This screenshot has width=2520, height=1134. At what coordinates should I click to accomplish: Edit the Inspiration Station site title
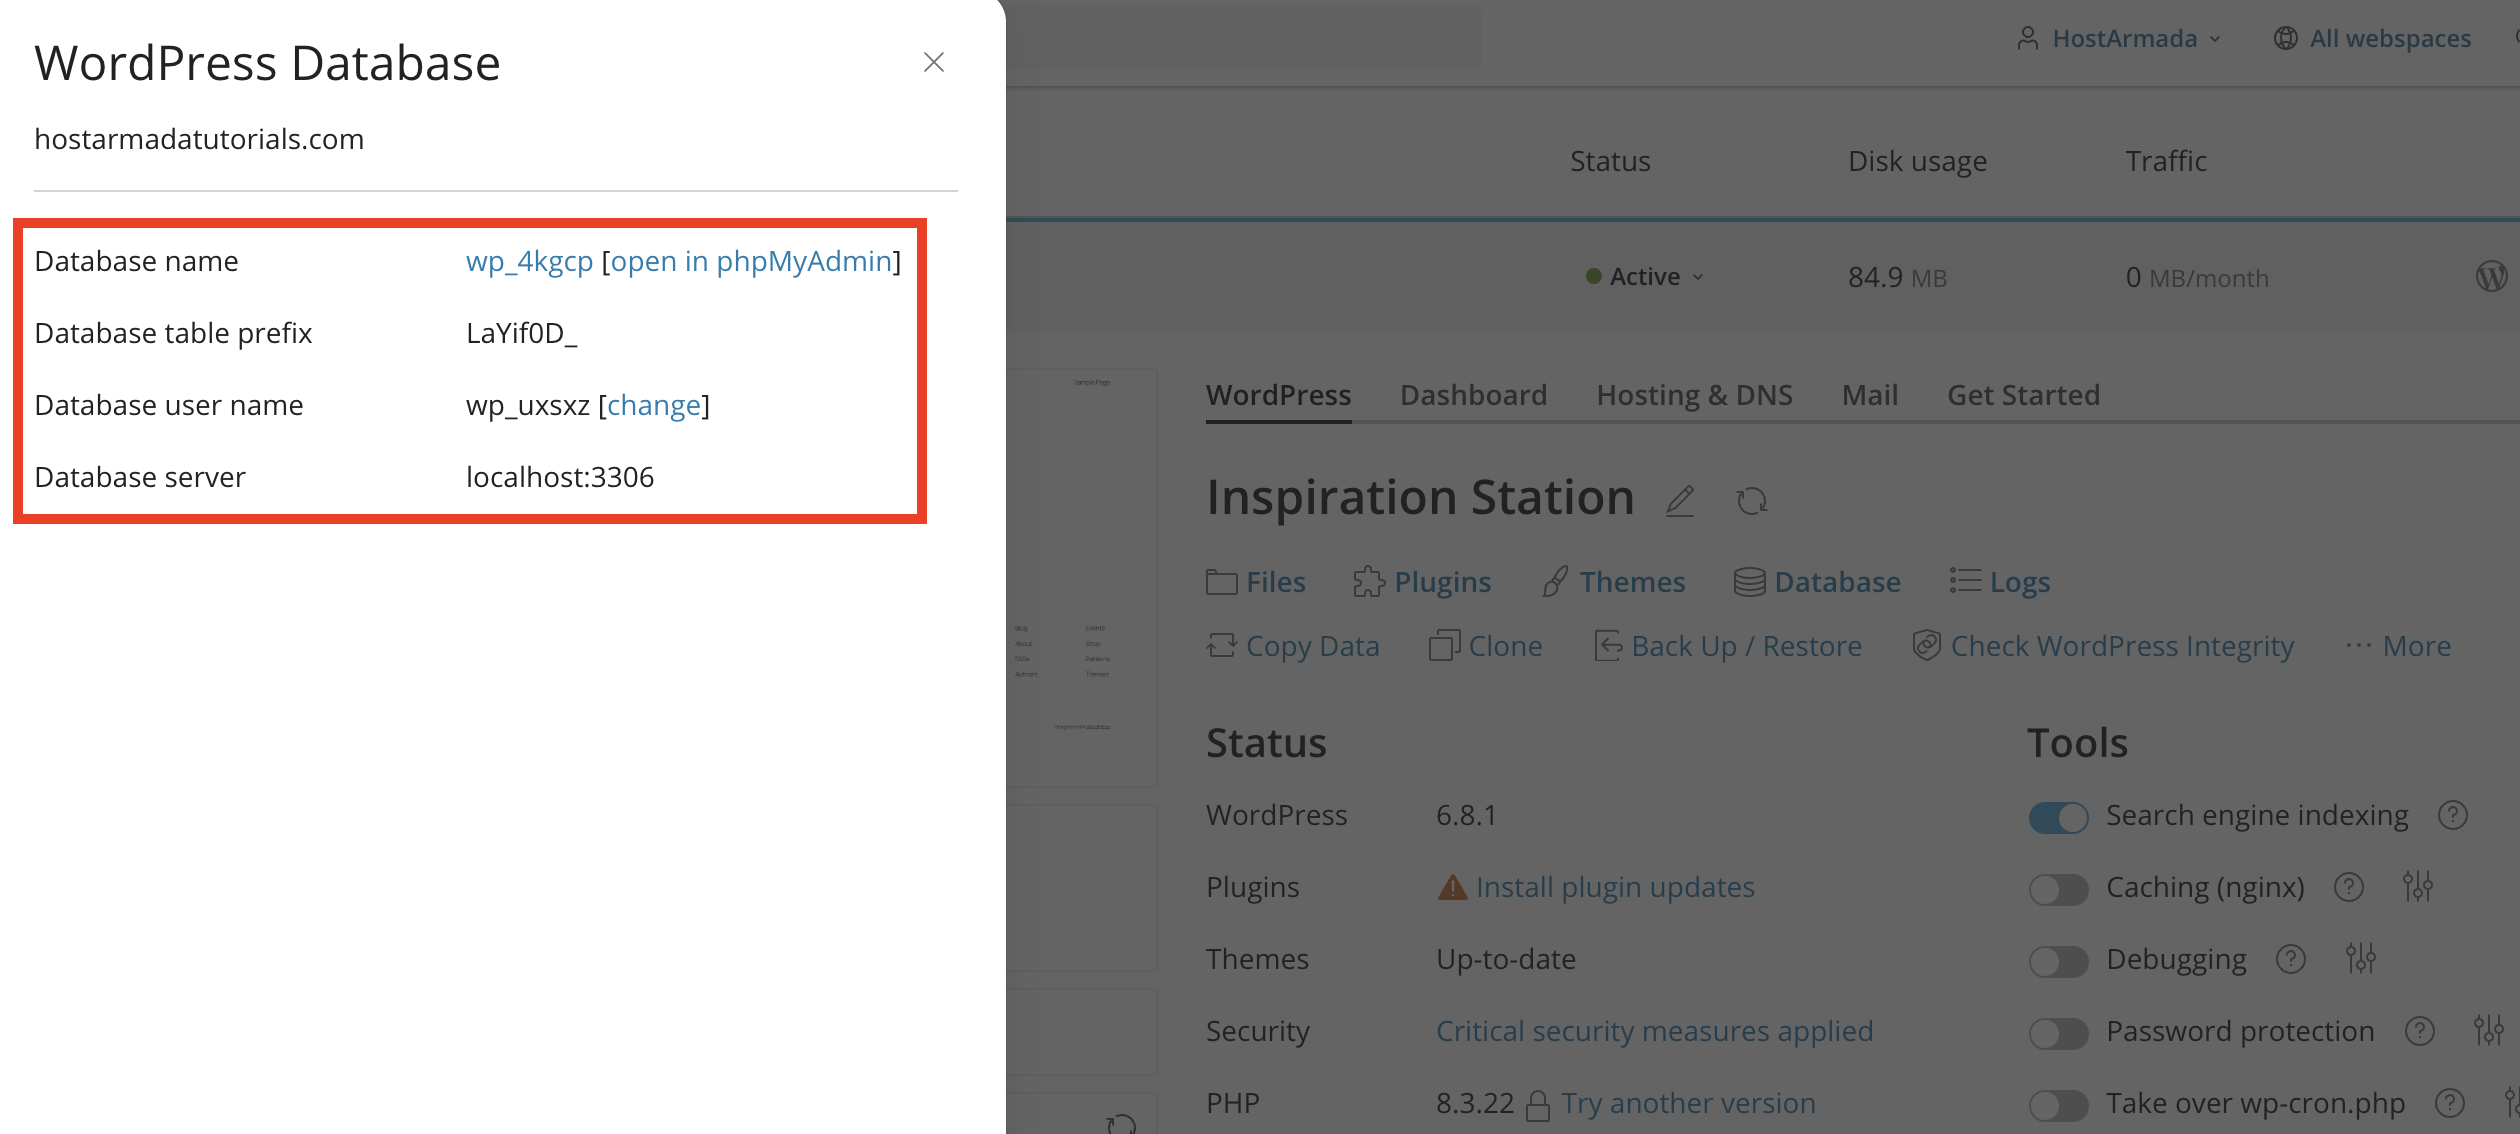click(x=1679, y=500)
